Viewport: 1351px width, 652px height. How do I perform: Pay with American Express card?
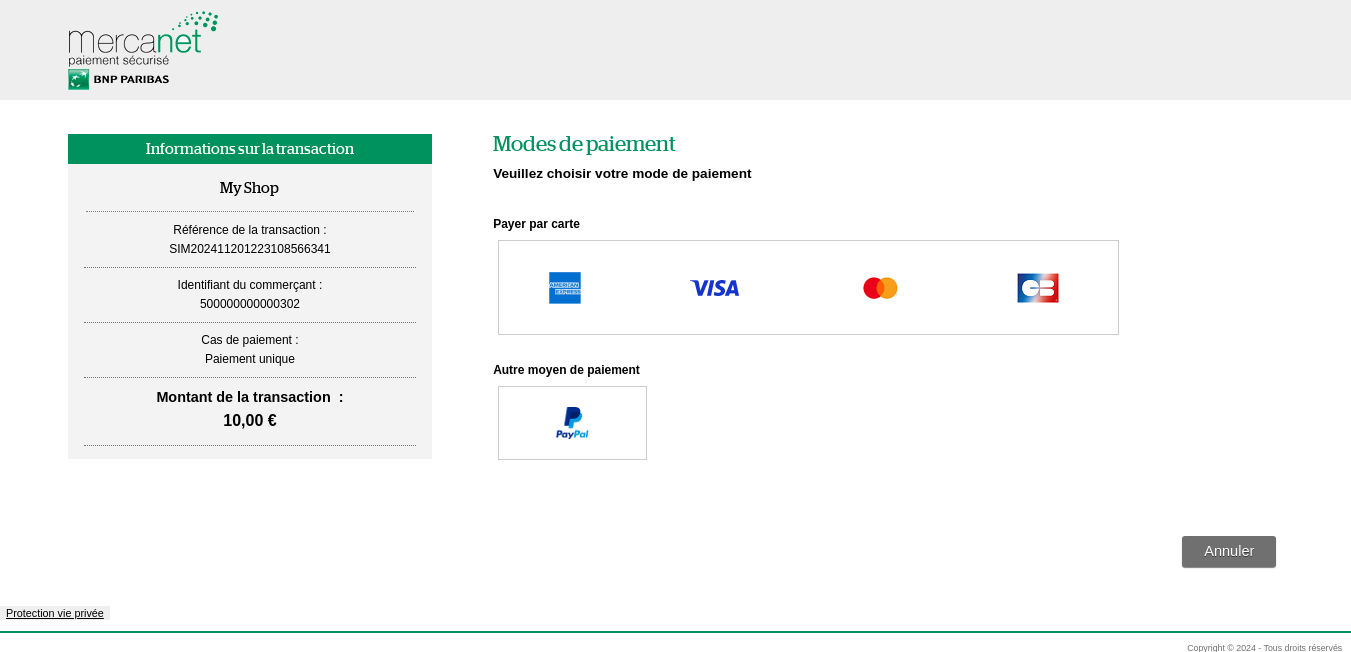tap(565, 288)
